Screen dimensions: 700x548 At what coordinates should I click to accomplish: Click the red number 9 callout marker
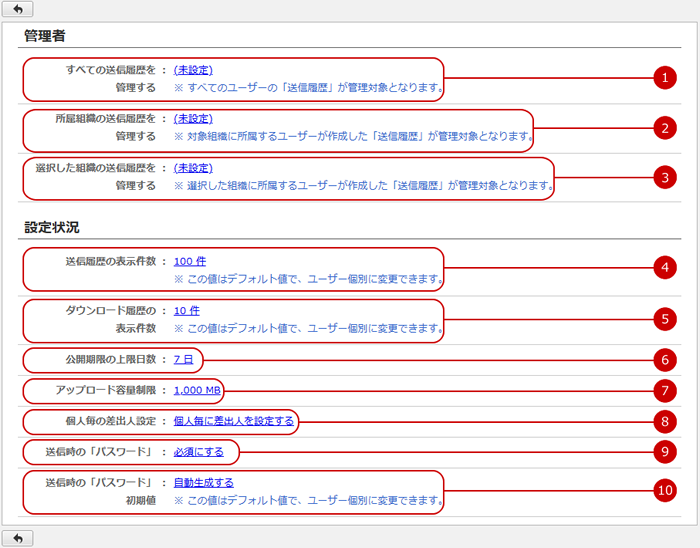point(664,452)
